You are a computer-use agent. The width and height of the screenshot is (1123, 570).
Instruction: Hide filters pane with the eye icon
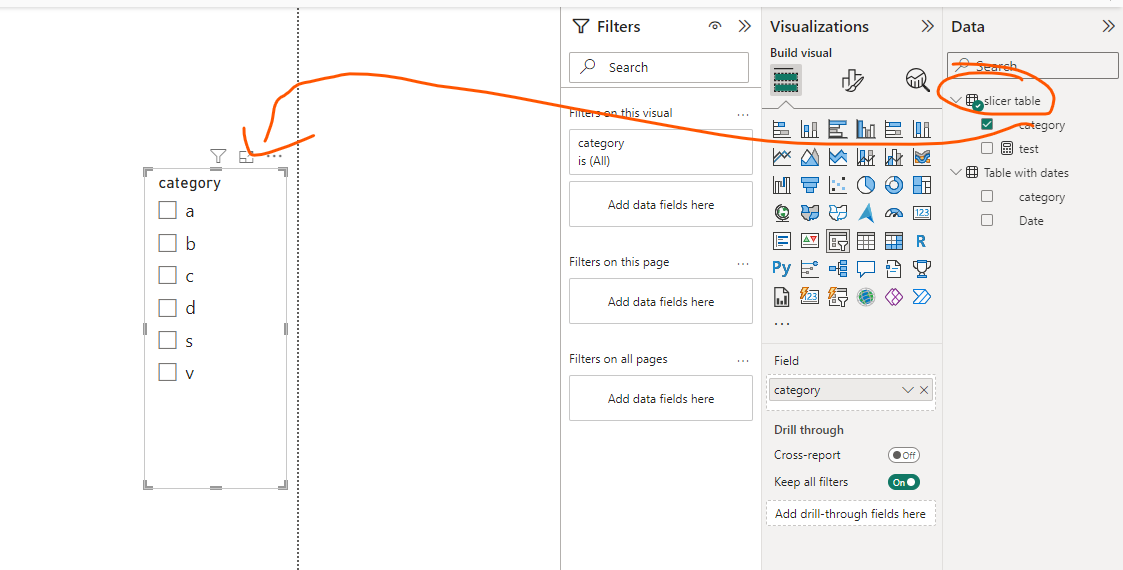point(715,26)
